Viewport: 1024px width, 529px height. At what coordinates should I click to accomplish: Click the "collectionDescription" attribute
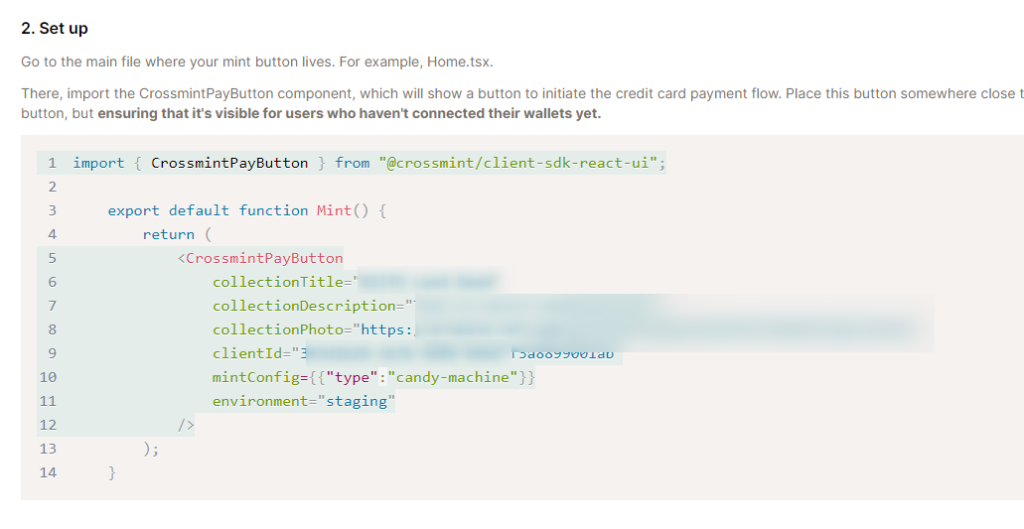304,306
